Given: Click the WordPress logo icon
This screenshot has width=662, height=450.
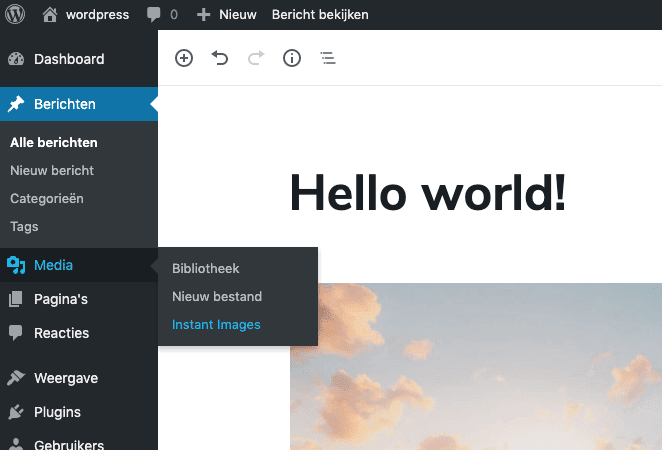Looking at the screenshot, I should 15,14.
